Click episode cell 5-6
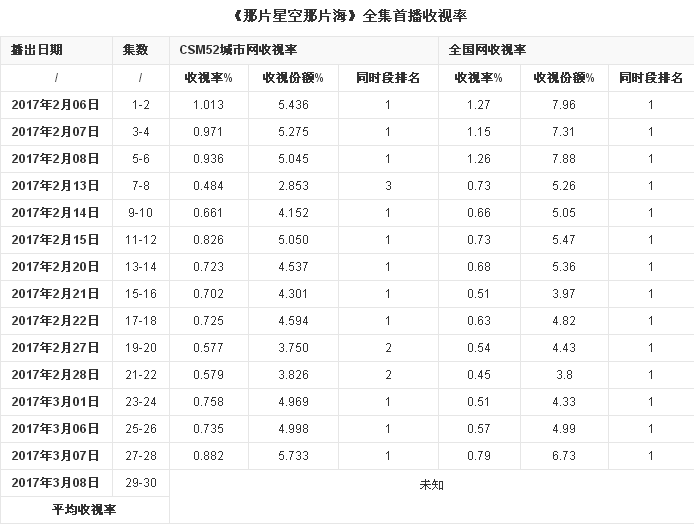 click(x=141, y=159)
